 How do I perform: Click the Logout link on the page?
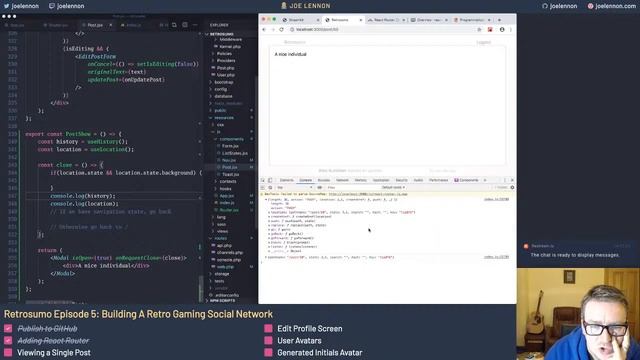tap(483, 42)
